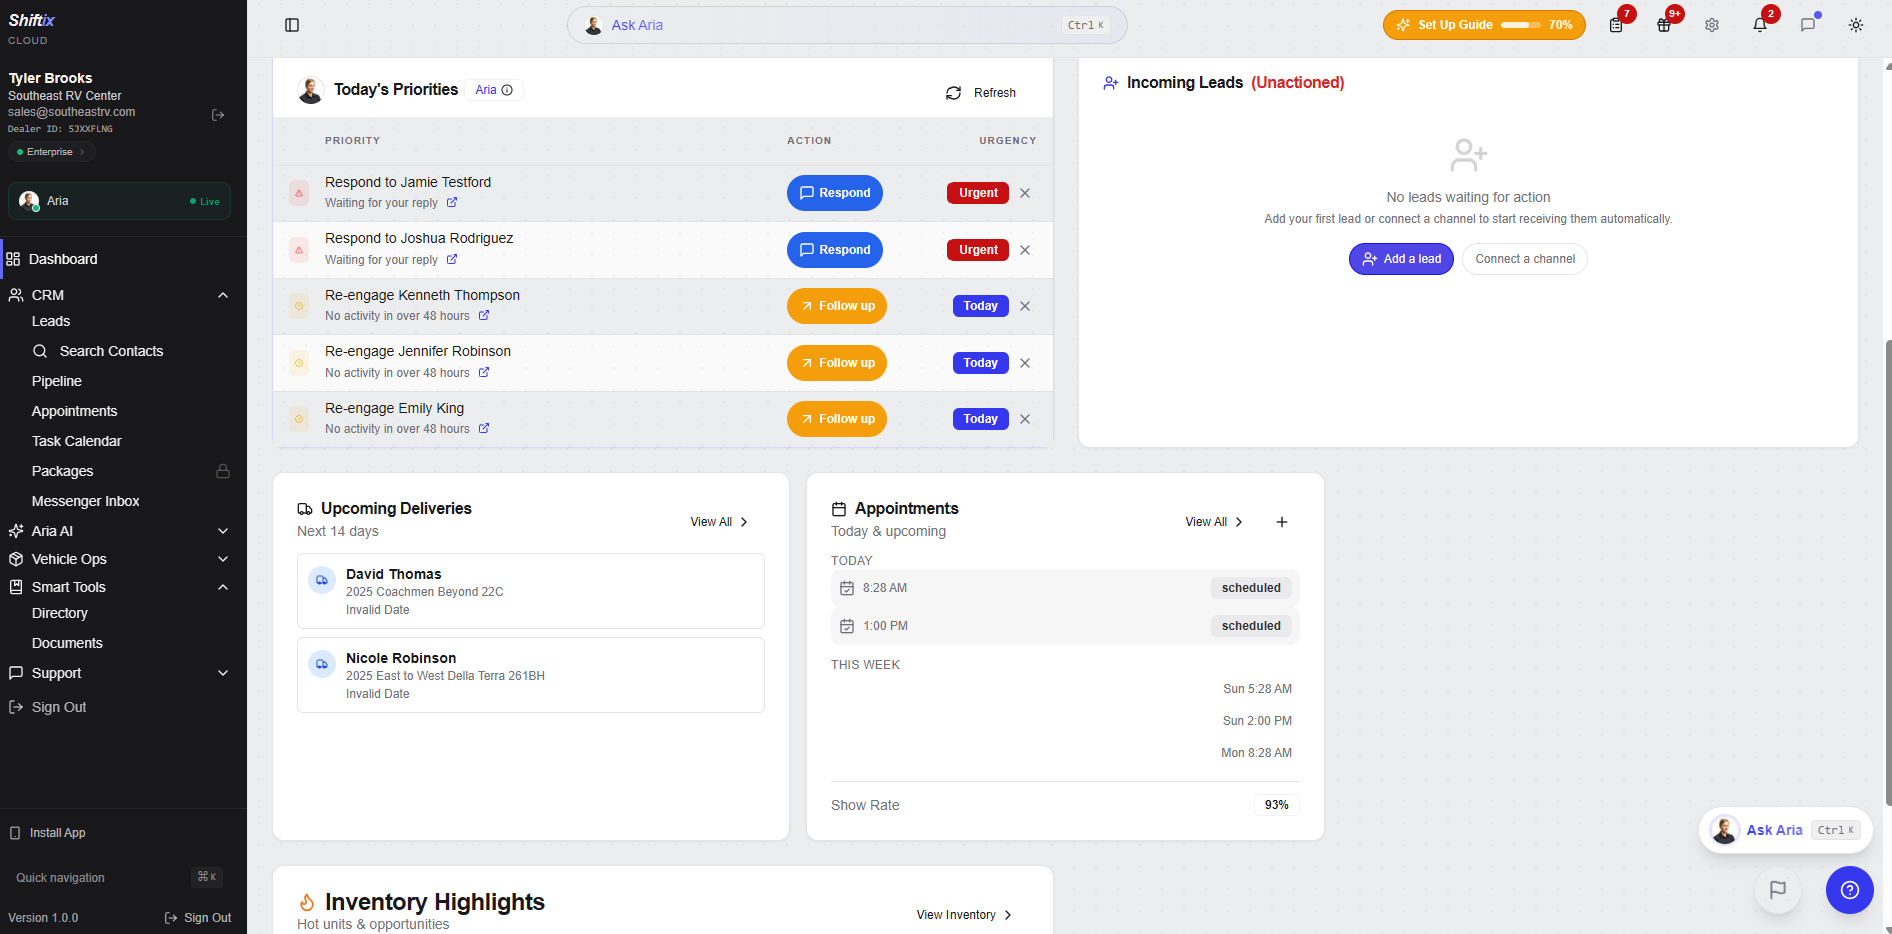Click Respond for Jamie Testford
The width and height of the screenshot is (1892, 934).
tap(835, 193)
